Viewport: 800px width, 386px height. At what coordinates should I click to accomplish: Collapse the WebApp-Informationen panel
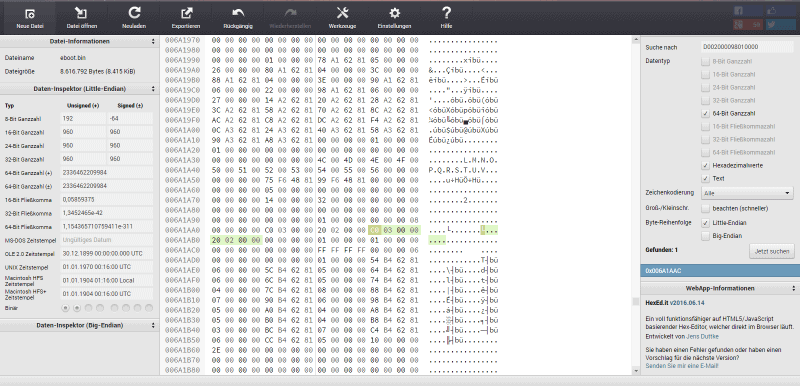[x=720, y=288]
